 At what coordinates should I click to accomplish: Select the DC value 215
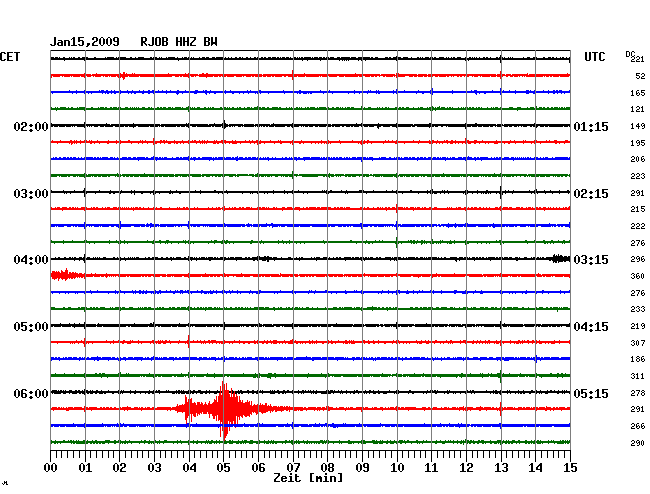(x=638, y=209)
